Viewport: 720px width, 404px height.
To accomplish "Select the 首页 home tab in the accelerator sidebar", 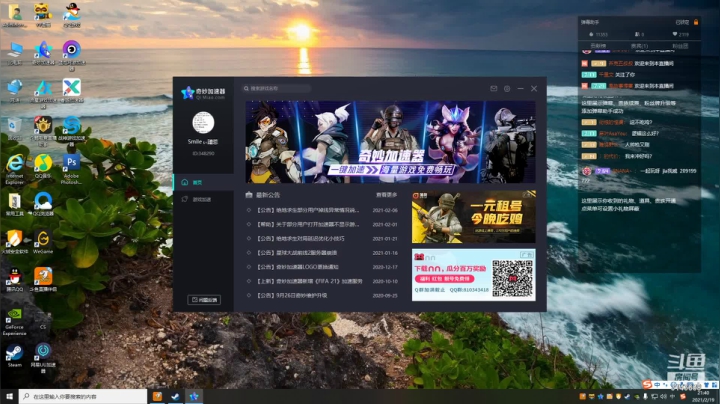I will [x=203, y=182].
